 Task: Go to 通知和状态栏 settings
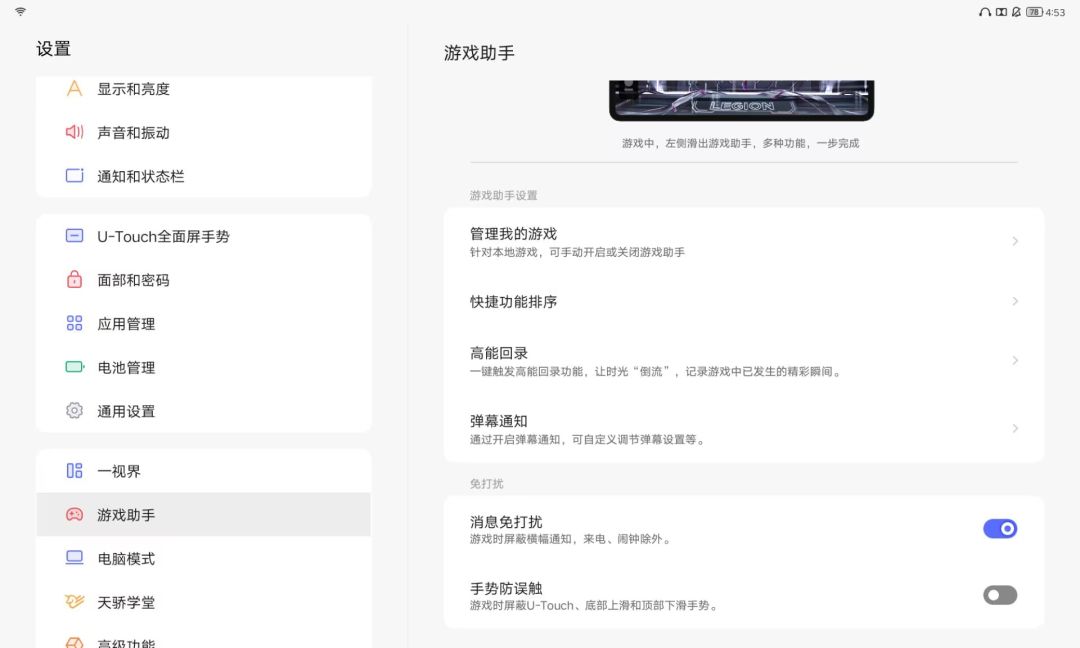(x=204, y=176)
